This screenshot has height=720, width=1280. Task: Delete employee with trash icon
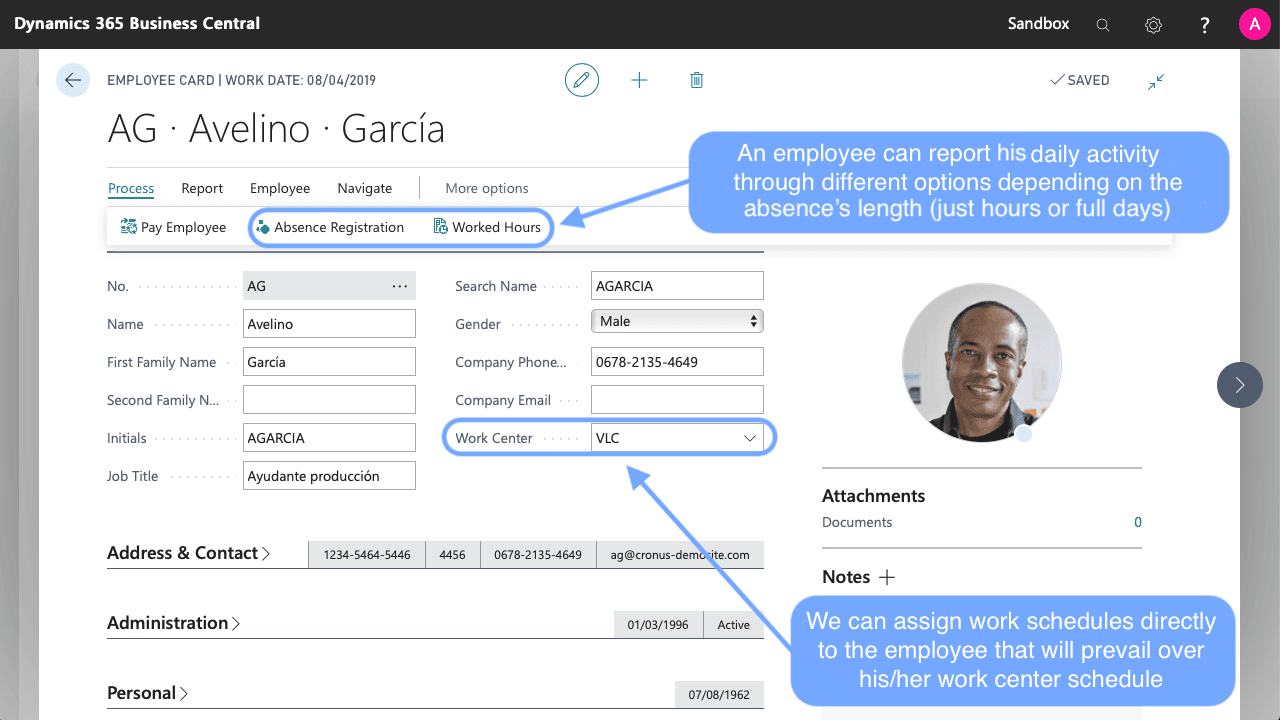coord(697,80)
